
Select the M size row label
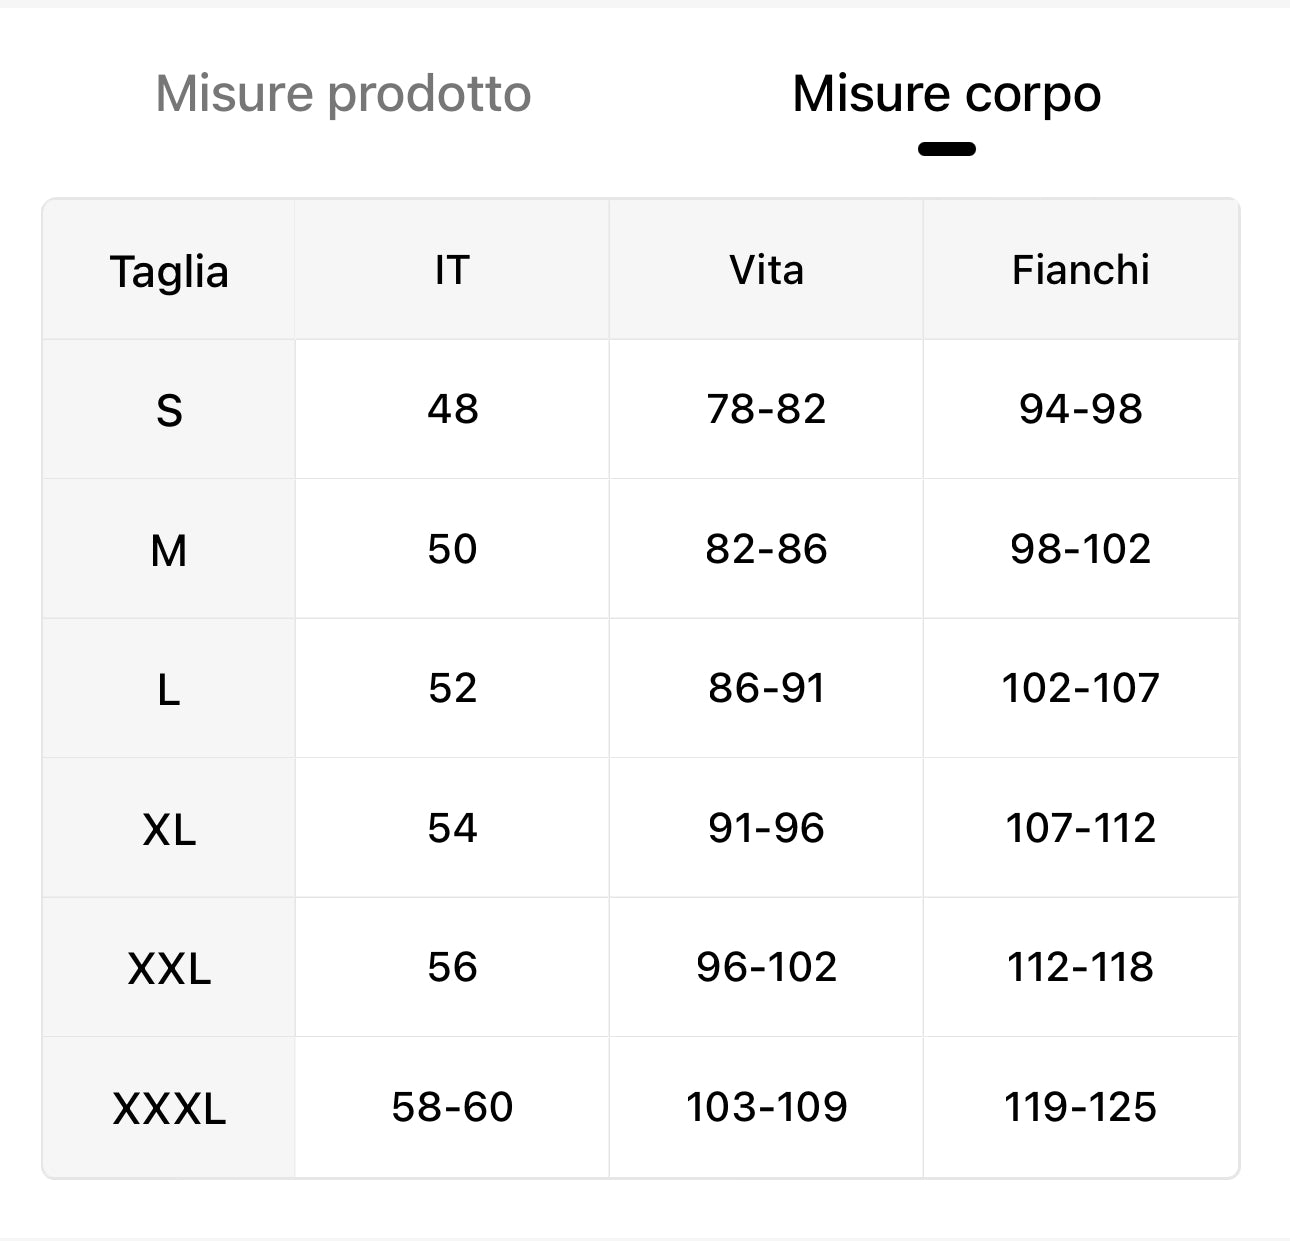169,550
